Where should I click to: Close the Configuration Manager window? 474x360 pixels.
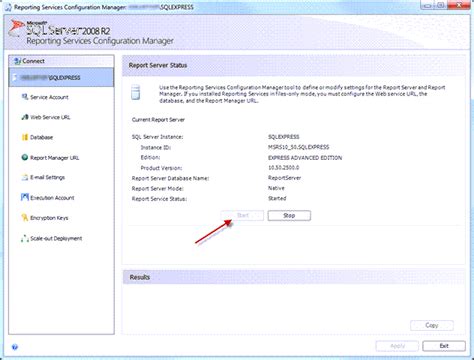pyautogui.click(x=459, y=5)
